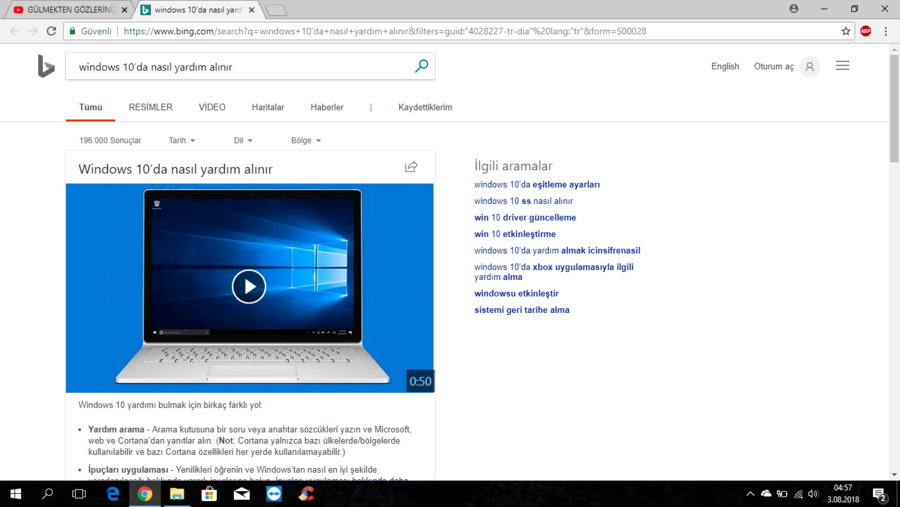Click the English language link
This screenshot has width=900, height=507.
725,67
